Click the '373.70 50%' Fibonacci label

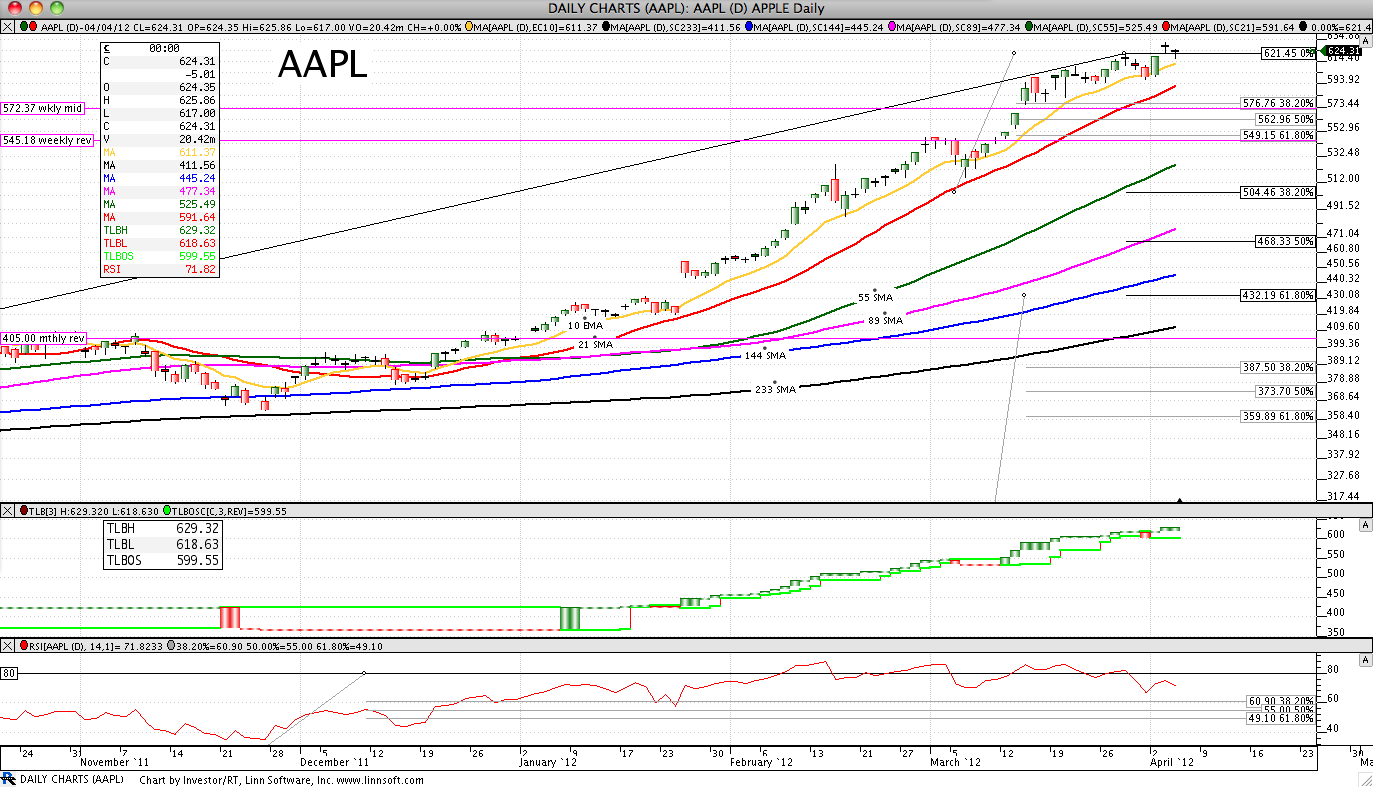[x=1285, y=391]
